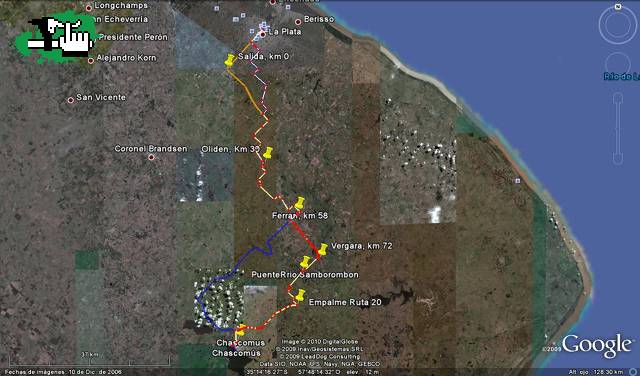The image size is (640, 376).
Task: Click the Empalme Ruta 20 yellow pushpin
Action: pos(300,295)
